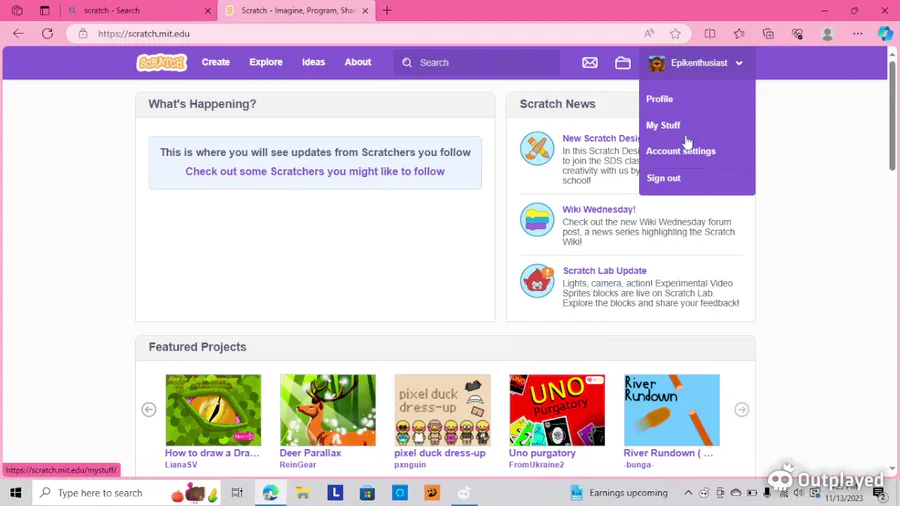900x506 pixels.
Task: Click the Scratch logo
Action: click(x=162, y=63)
